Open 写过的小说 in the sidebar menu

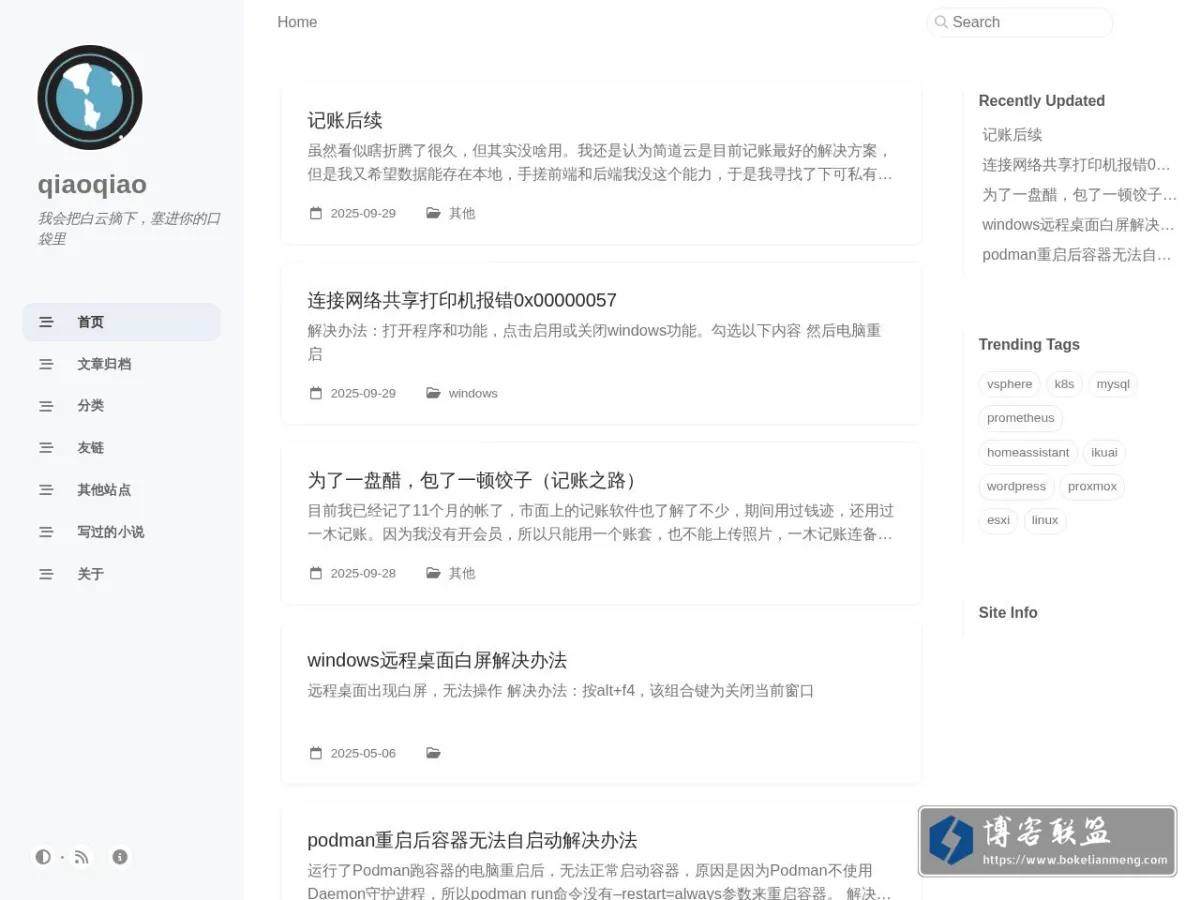121,532
